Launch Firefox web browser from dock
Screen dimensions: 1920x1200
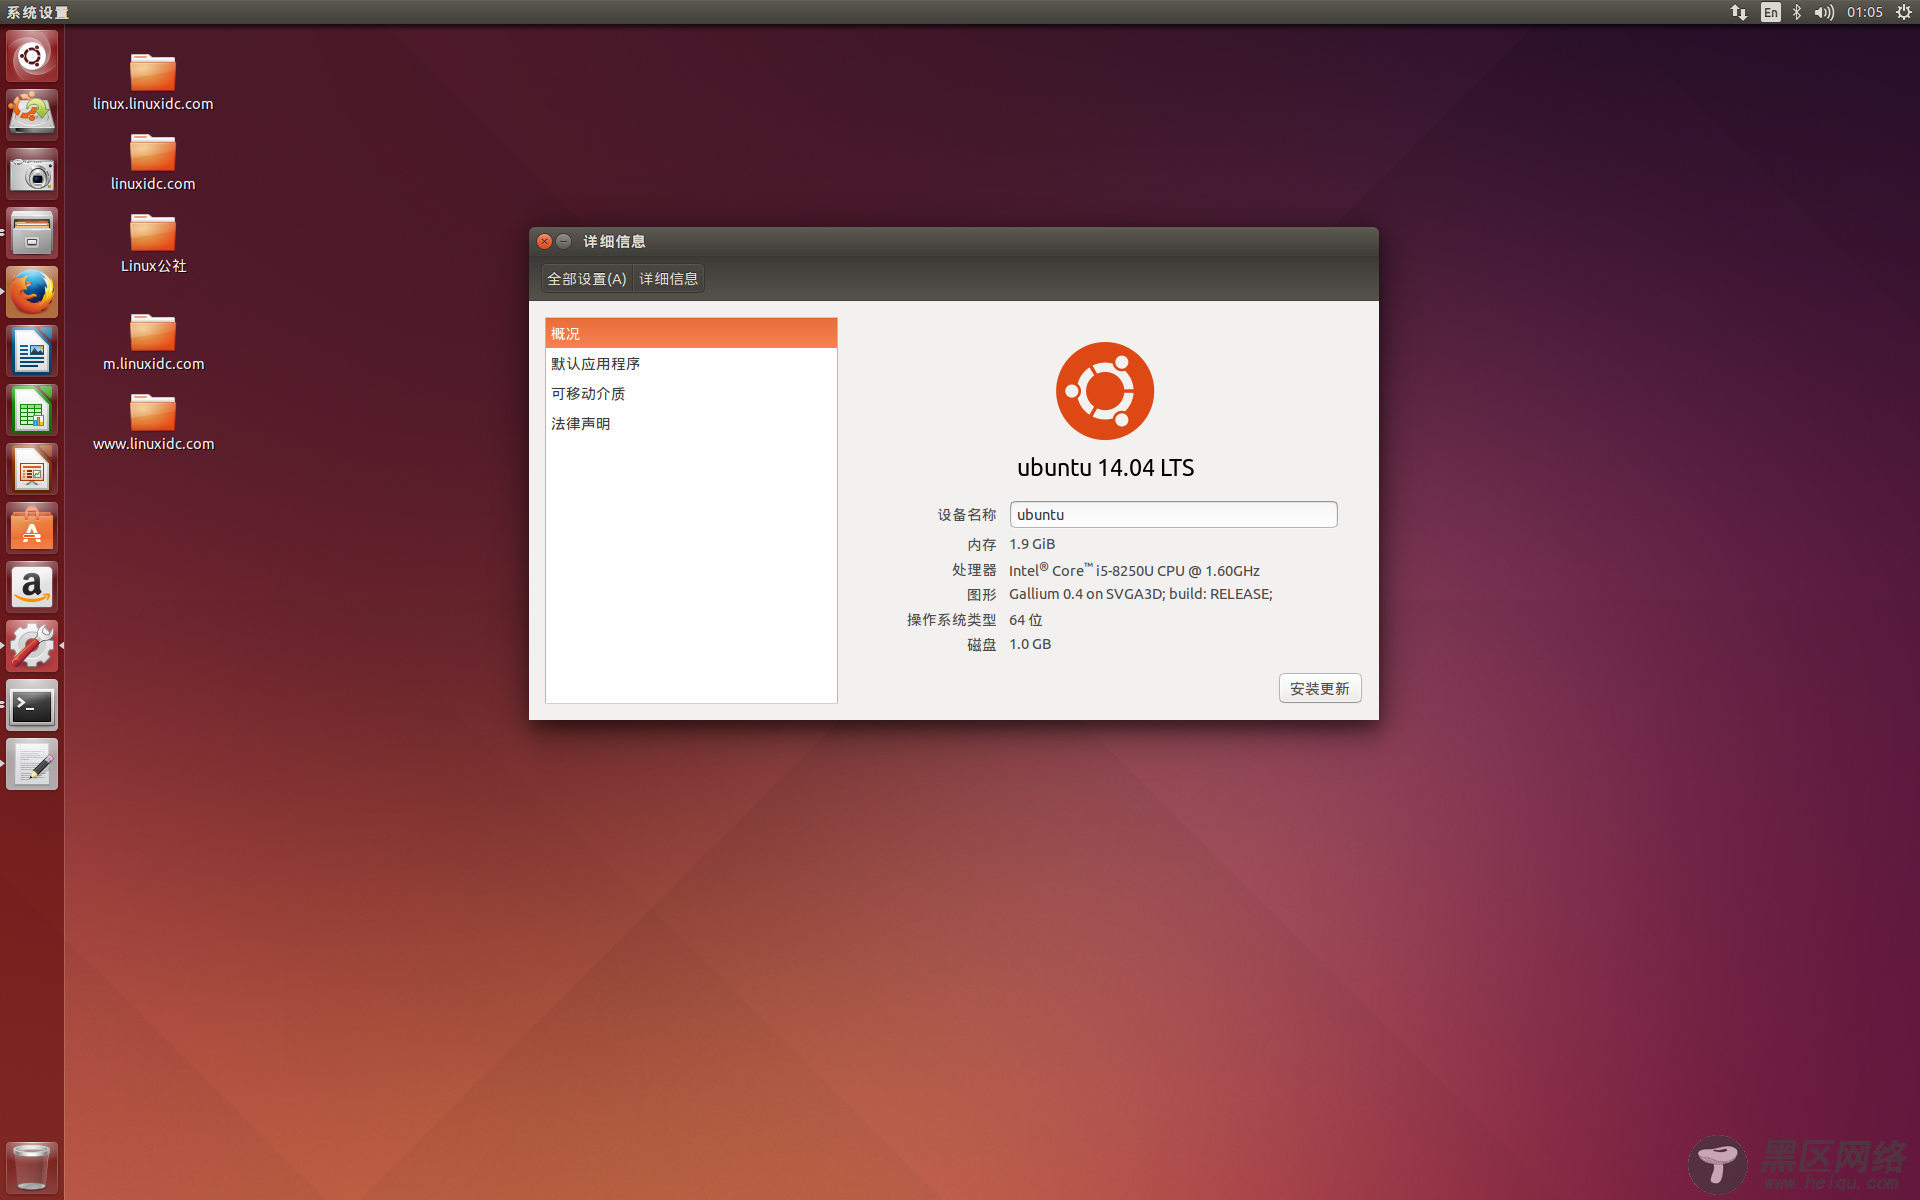point(32,292)
